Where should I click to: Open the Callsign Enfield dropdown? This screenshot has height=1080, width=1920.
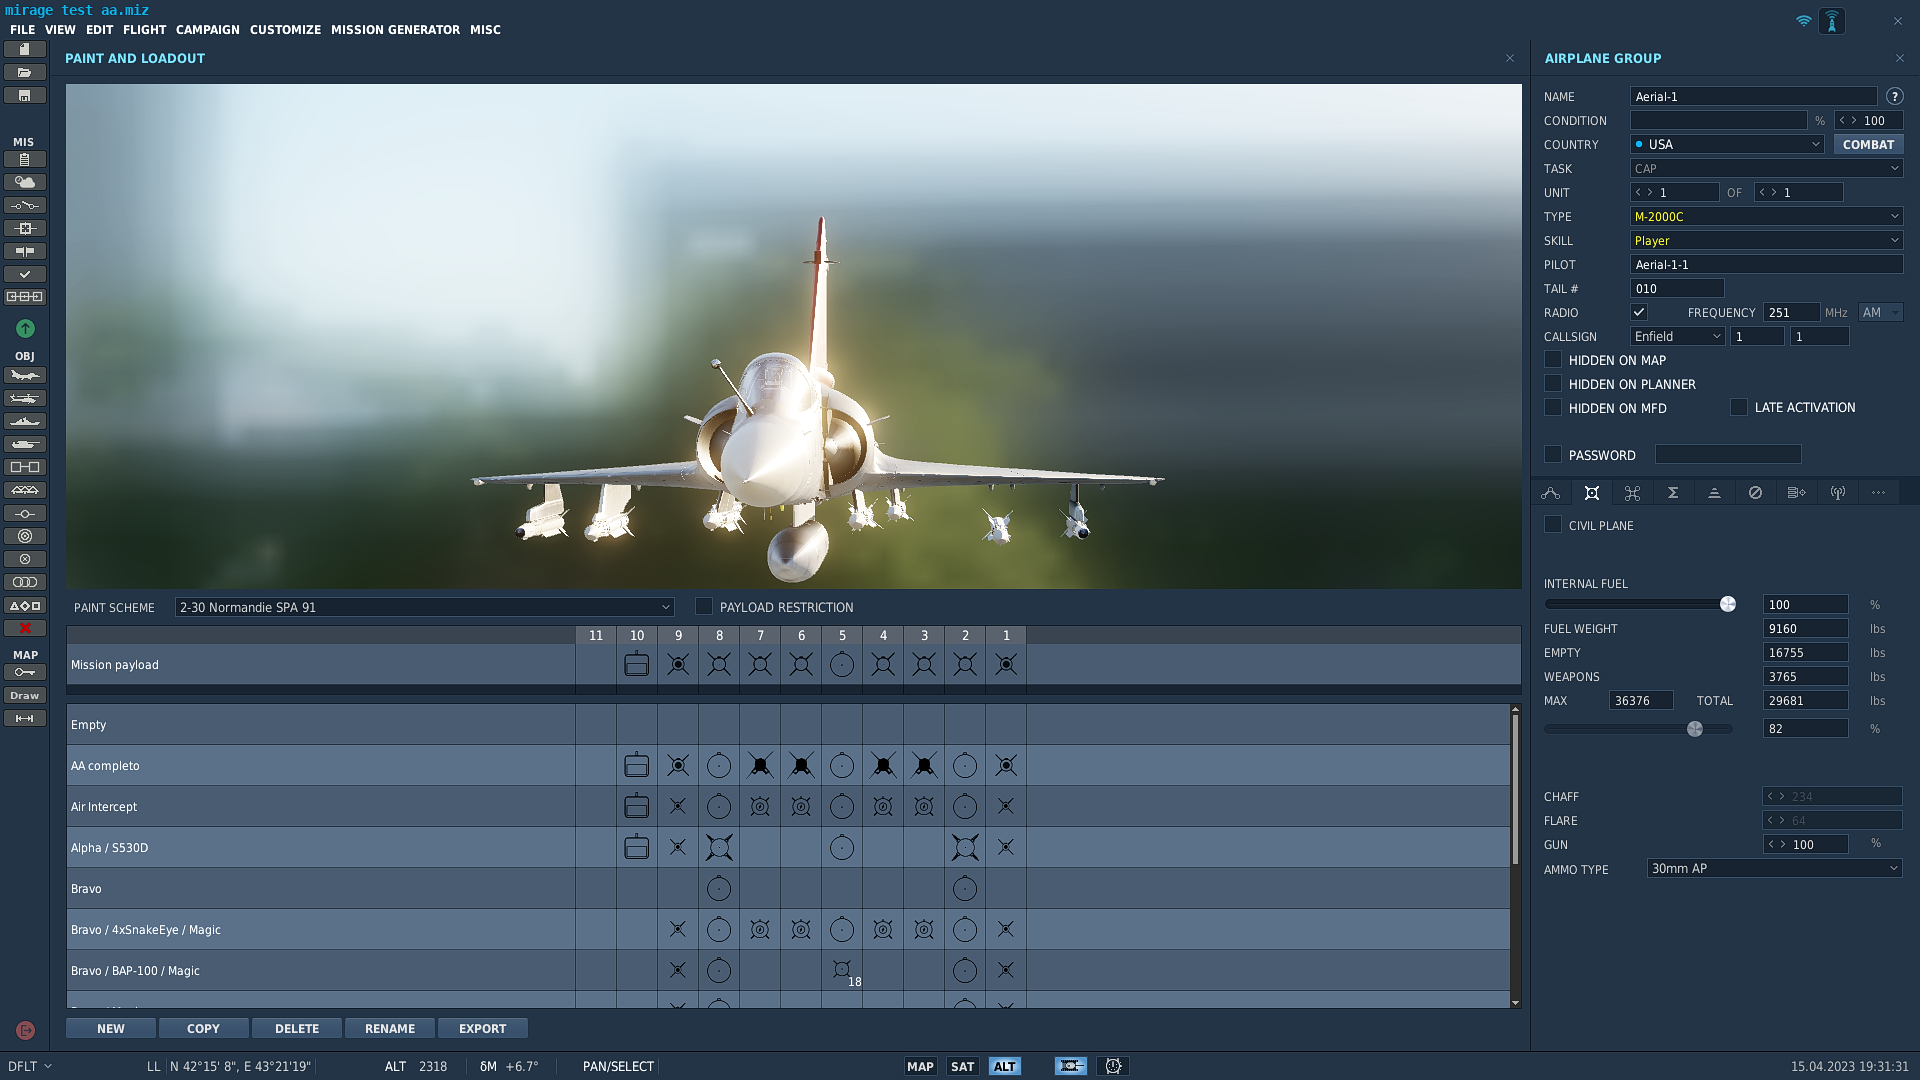(1677, 336)
